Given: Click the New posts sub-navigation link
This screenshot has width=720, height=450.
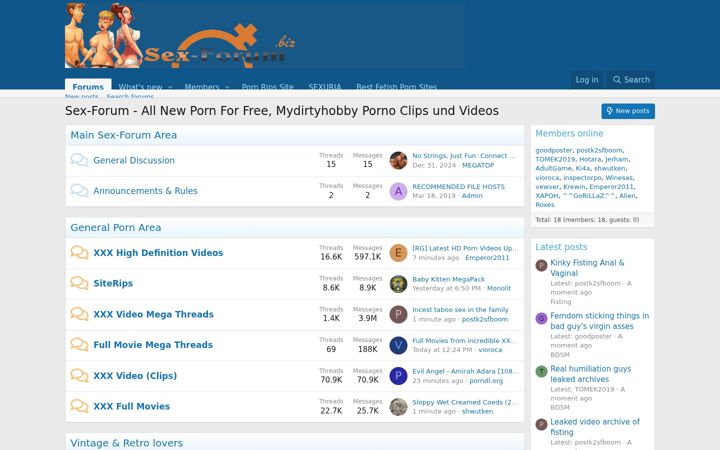Looking at the screenshot, I should tap(82, 96).
